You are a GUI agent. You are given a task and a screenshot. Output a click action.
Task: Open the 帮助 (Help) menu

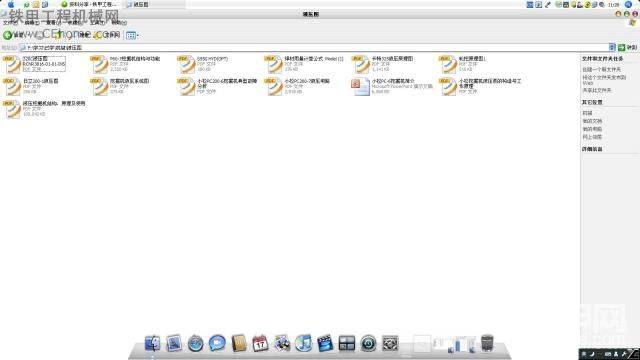(x=119, y=23)
